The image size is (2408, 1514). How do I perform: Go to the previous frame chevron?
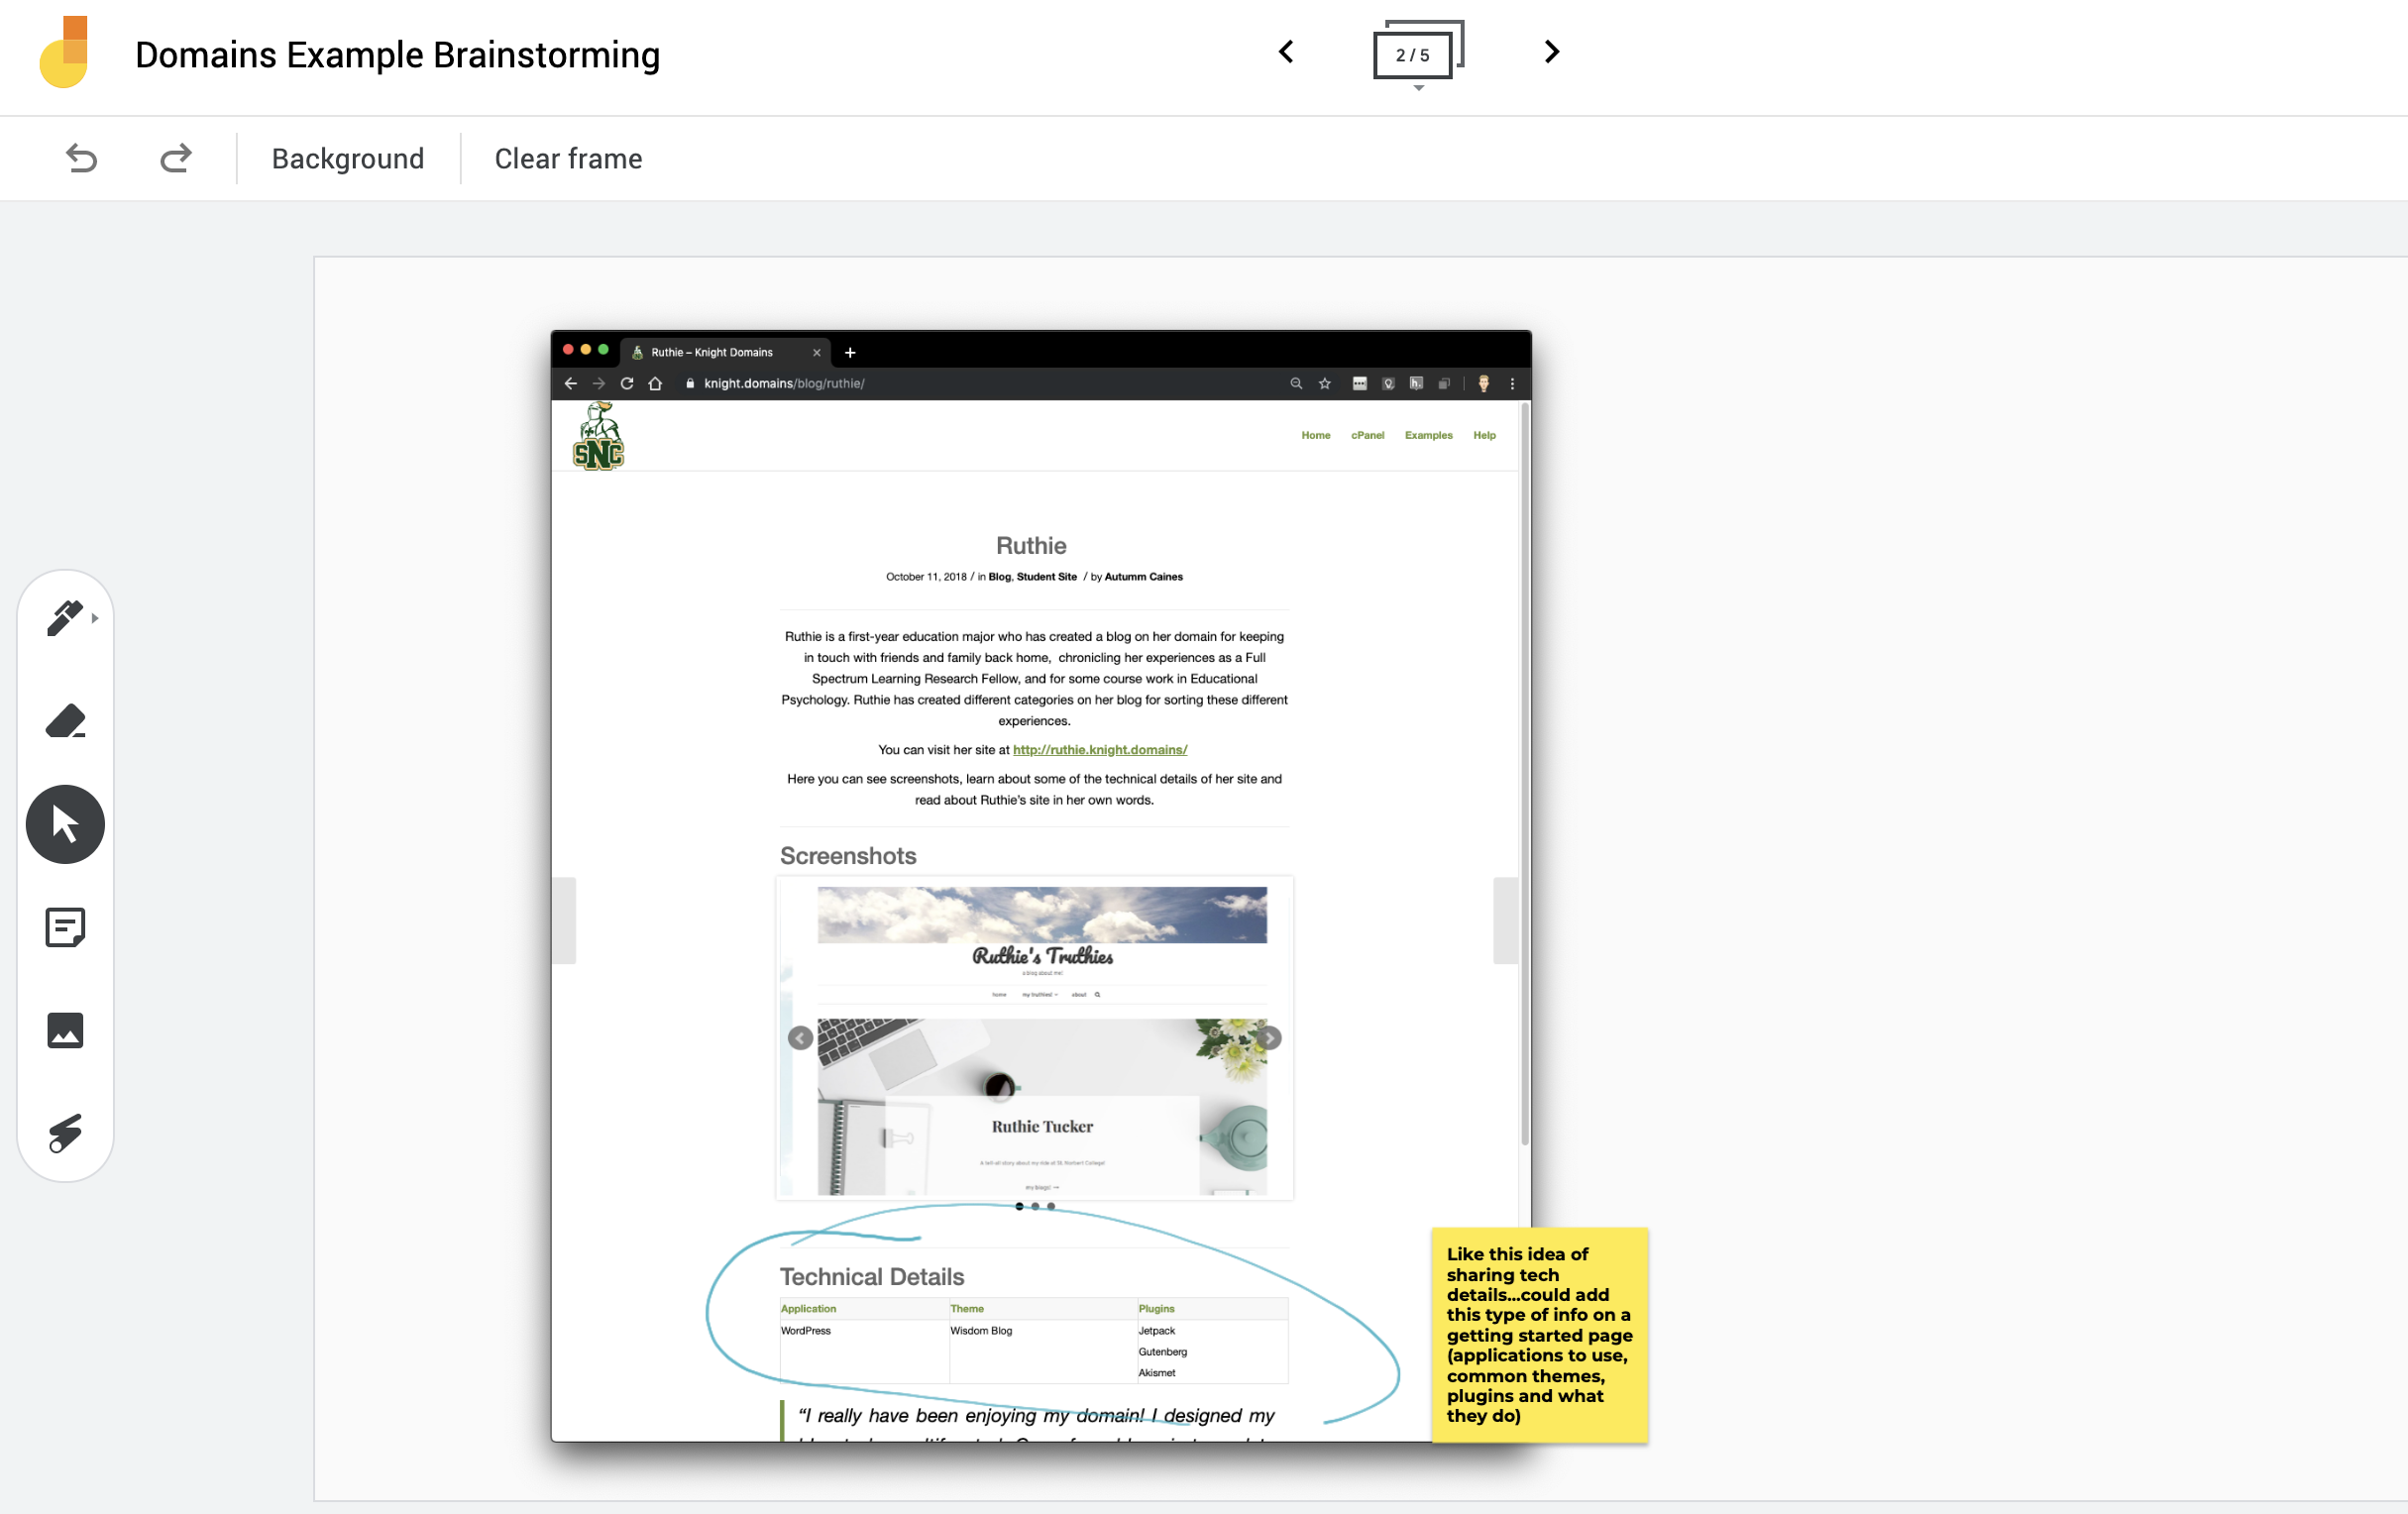pos(1287,52)
